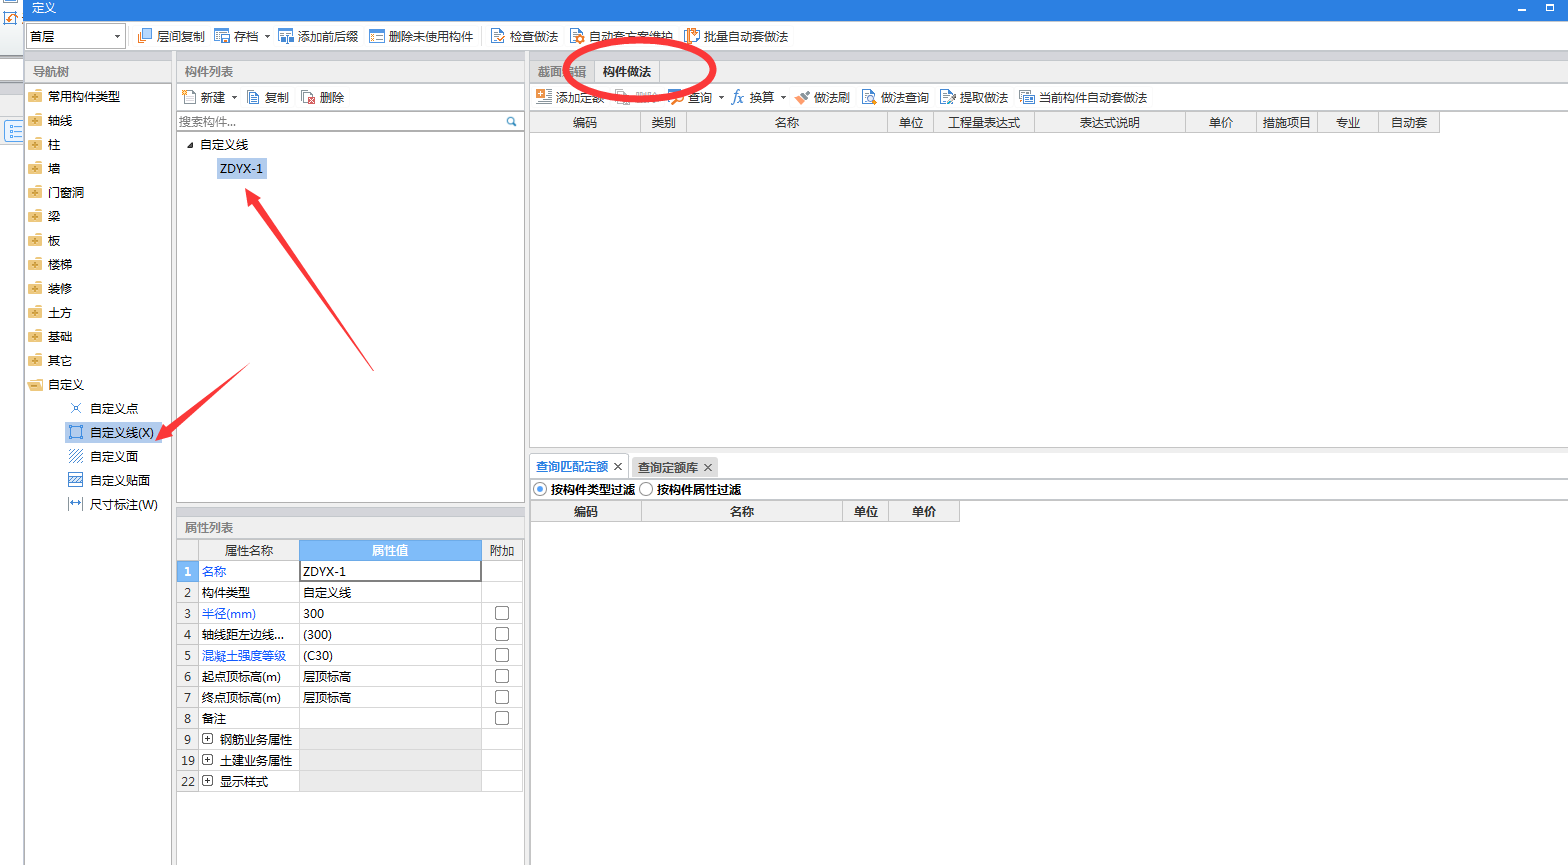Screen dimensions: 1568x865
Task: Switch to the 查询定额库 tab
Action: click(668, 467)
